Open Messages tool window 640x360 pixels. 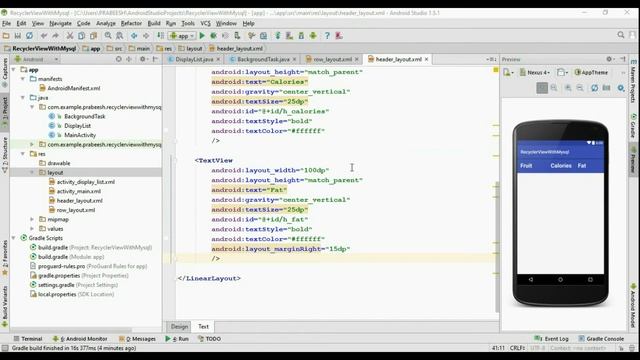(x=137, y=339)
